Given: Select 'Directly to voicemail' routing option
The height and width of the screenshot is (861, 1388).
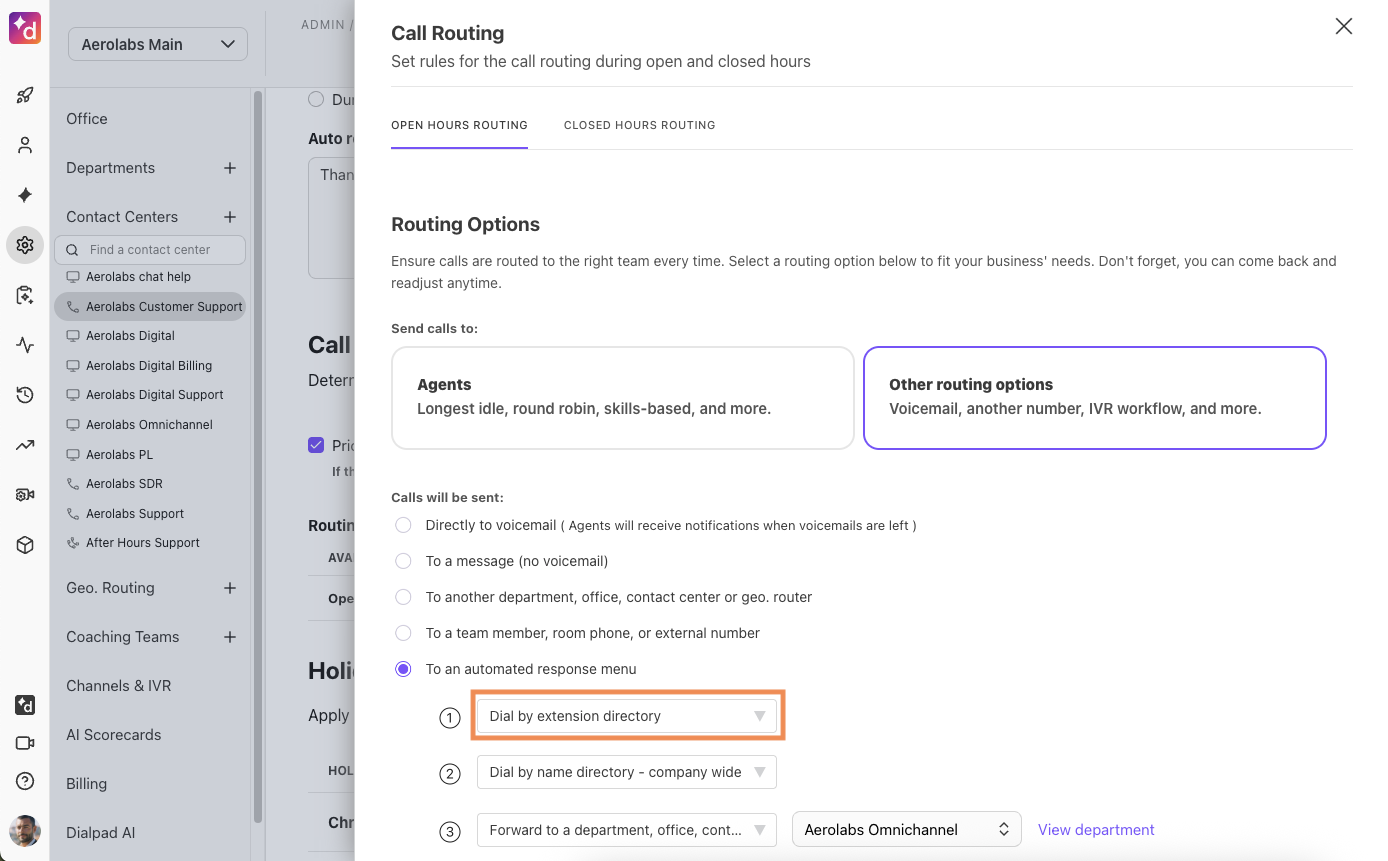Looking at the screenshot, I should click(403, 524).
